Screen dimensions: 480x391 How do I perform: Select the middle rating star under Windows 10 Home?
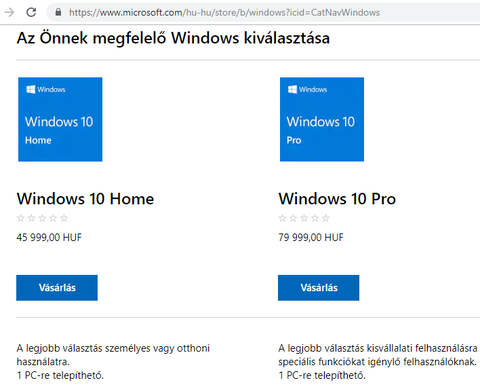42,218
